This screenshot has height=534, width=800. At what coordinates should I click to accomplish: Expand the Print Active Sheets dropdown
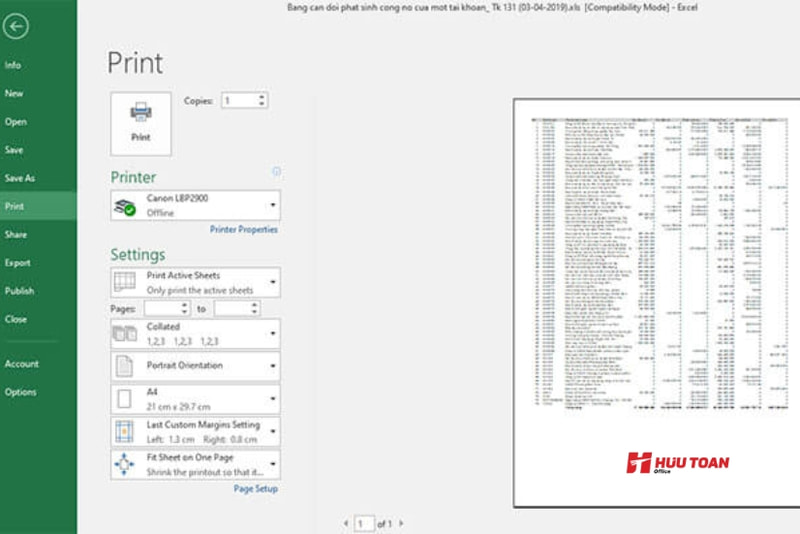coord(273,282)
